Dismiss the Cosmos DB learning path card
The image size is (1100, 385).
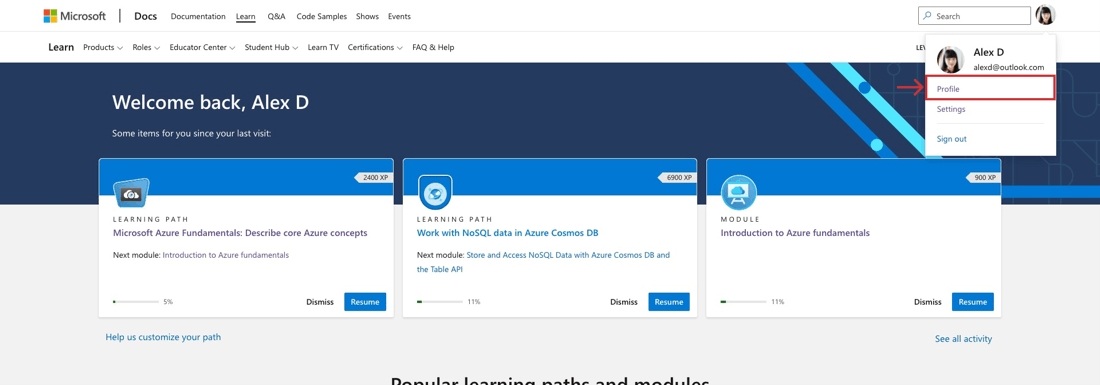[x=624, y=302]
